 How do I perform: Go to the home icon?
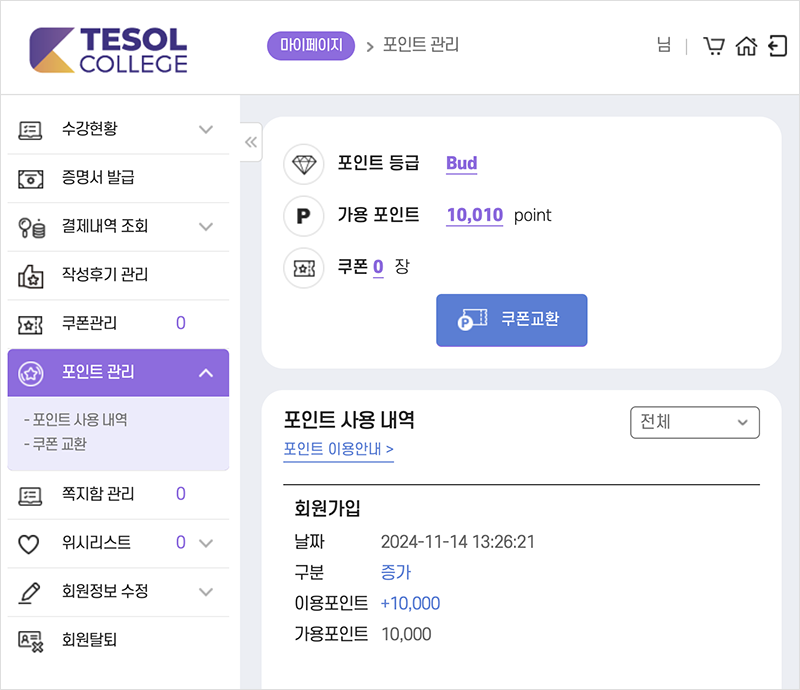pyautogui.click(x=746, y=46)
